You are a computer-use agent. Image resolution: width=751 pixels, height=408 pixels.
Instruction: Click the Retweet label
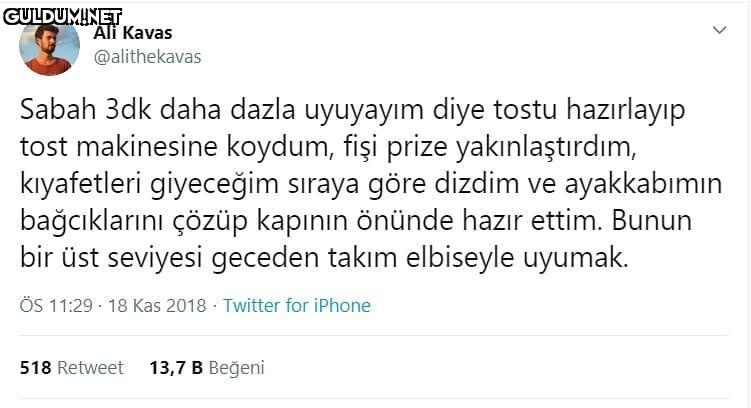[90, 368]
